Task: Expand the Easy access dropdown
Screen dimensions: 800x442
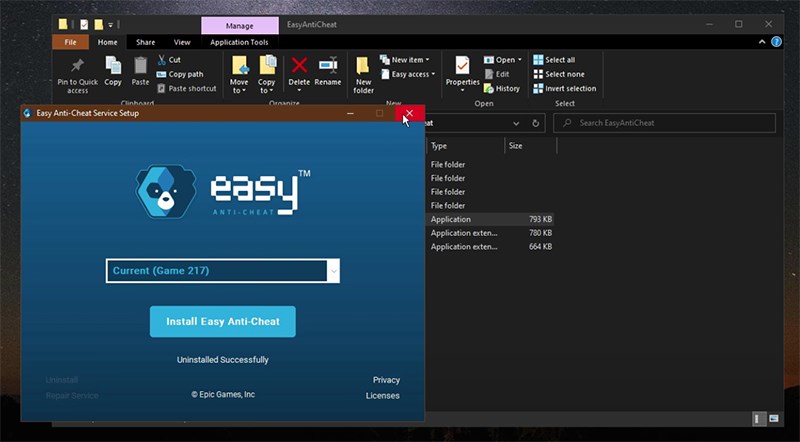Action: click(x=408, y=74)
